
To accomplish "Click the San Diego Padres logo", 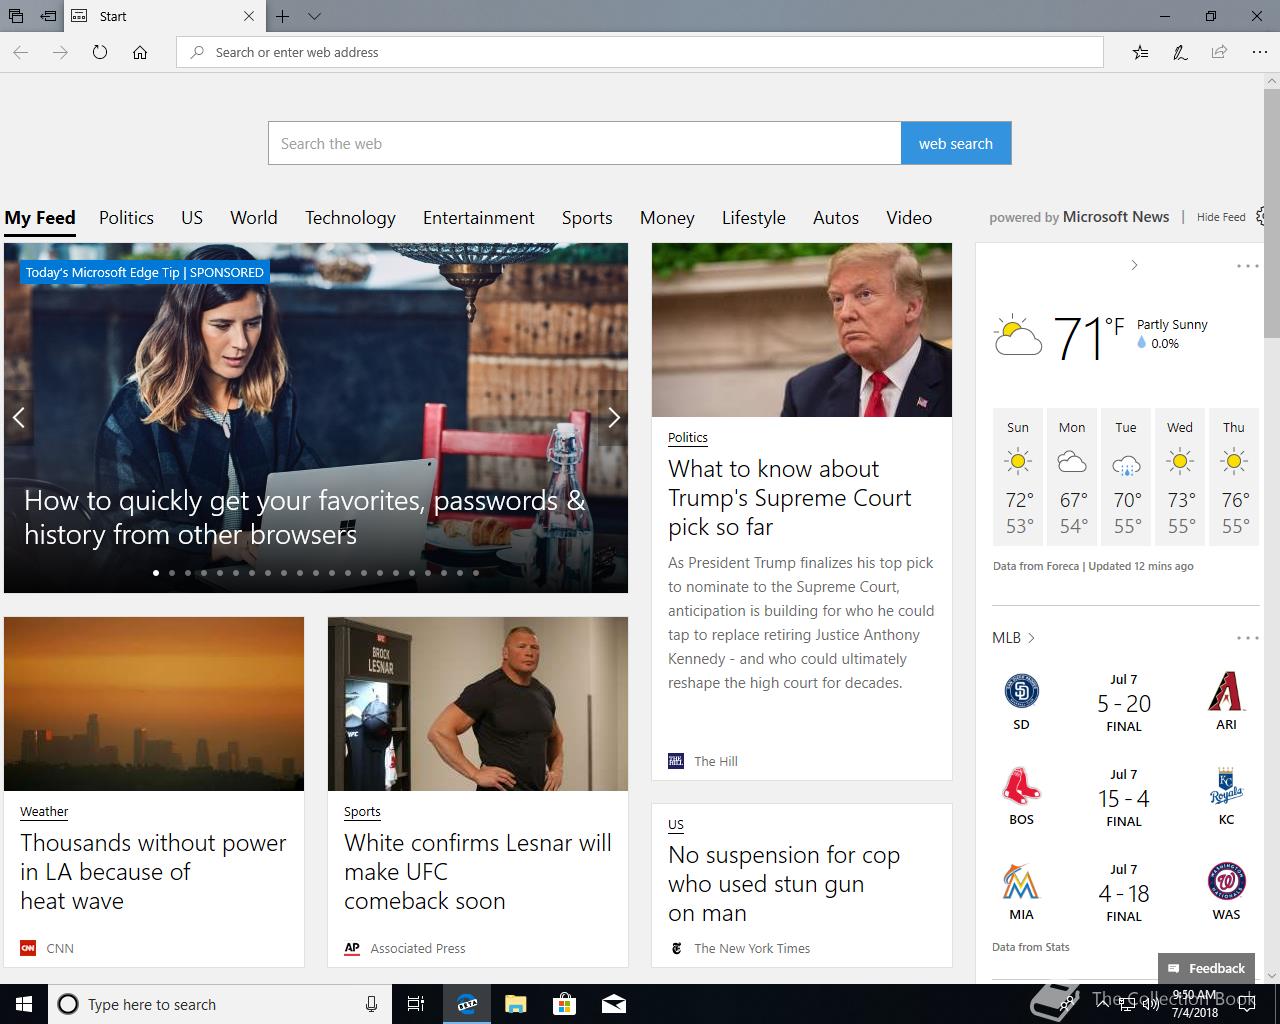I will pyautogui.click(x=1021, y=692).
